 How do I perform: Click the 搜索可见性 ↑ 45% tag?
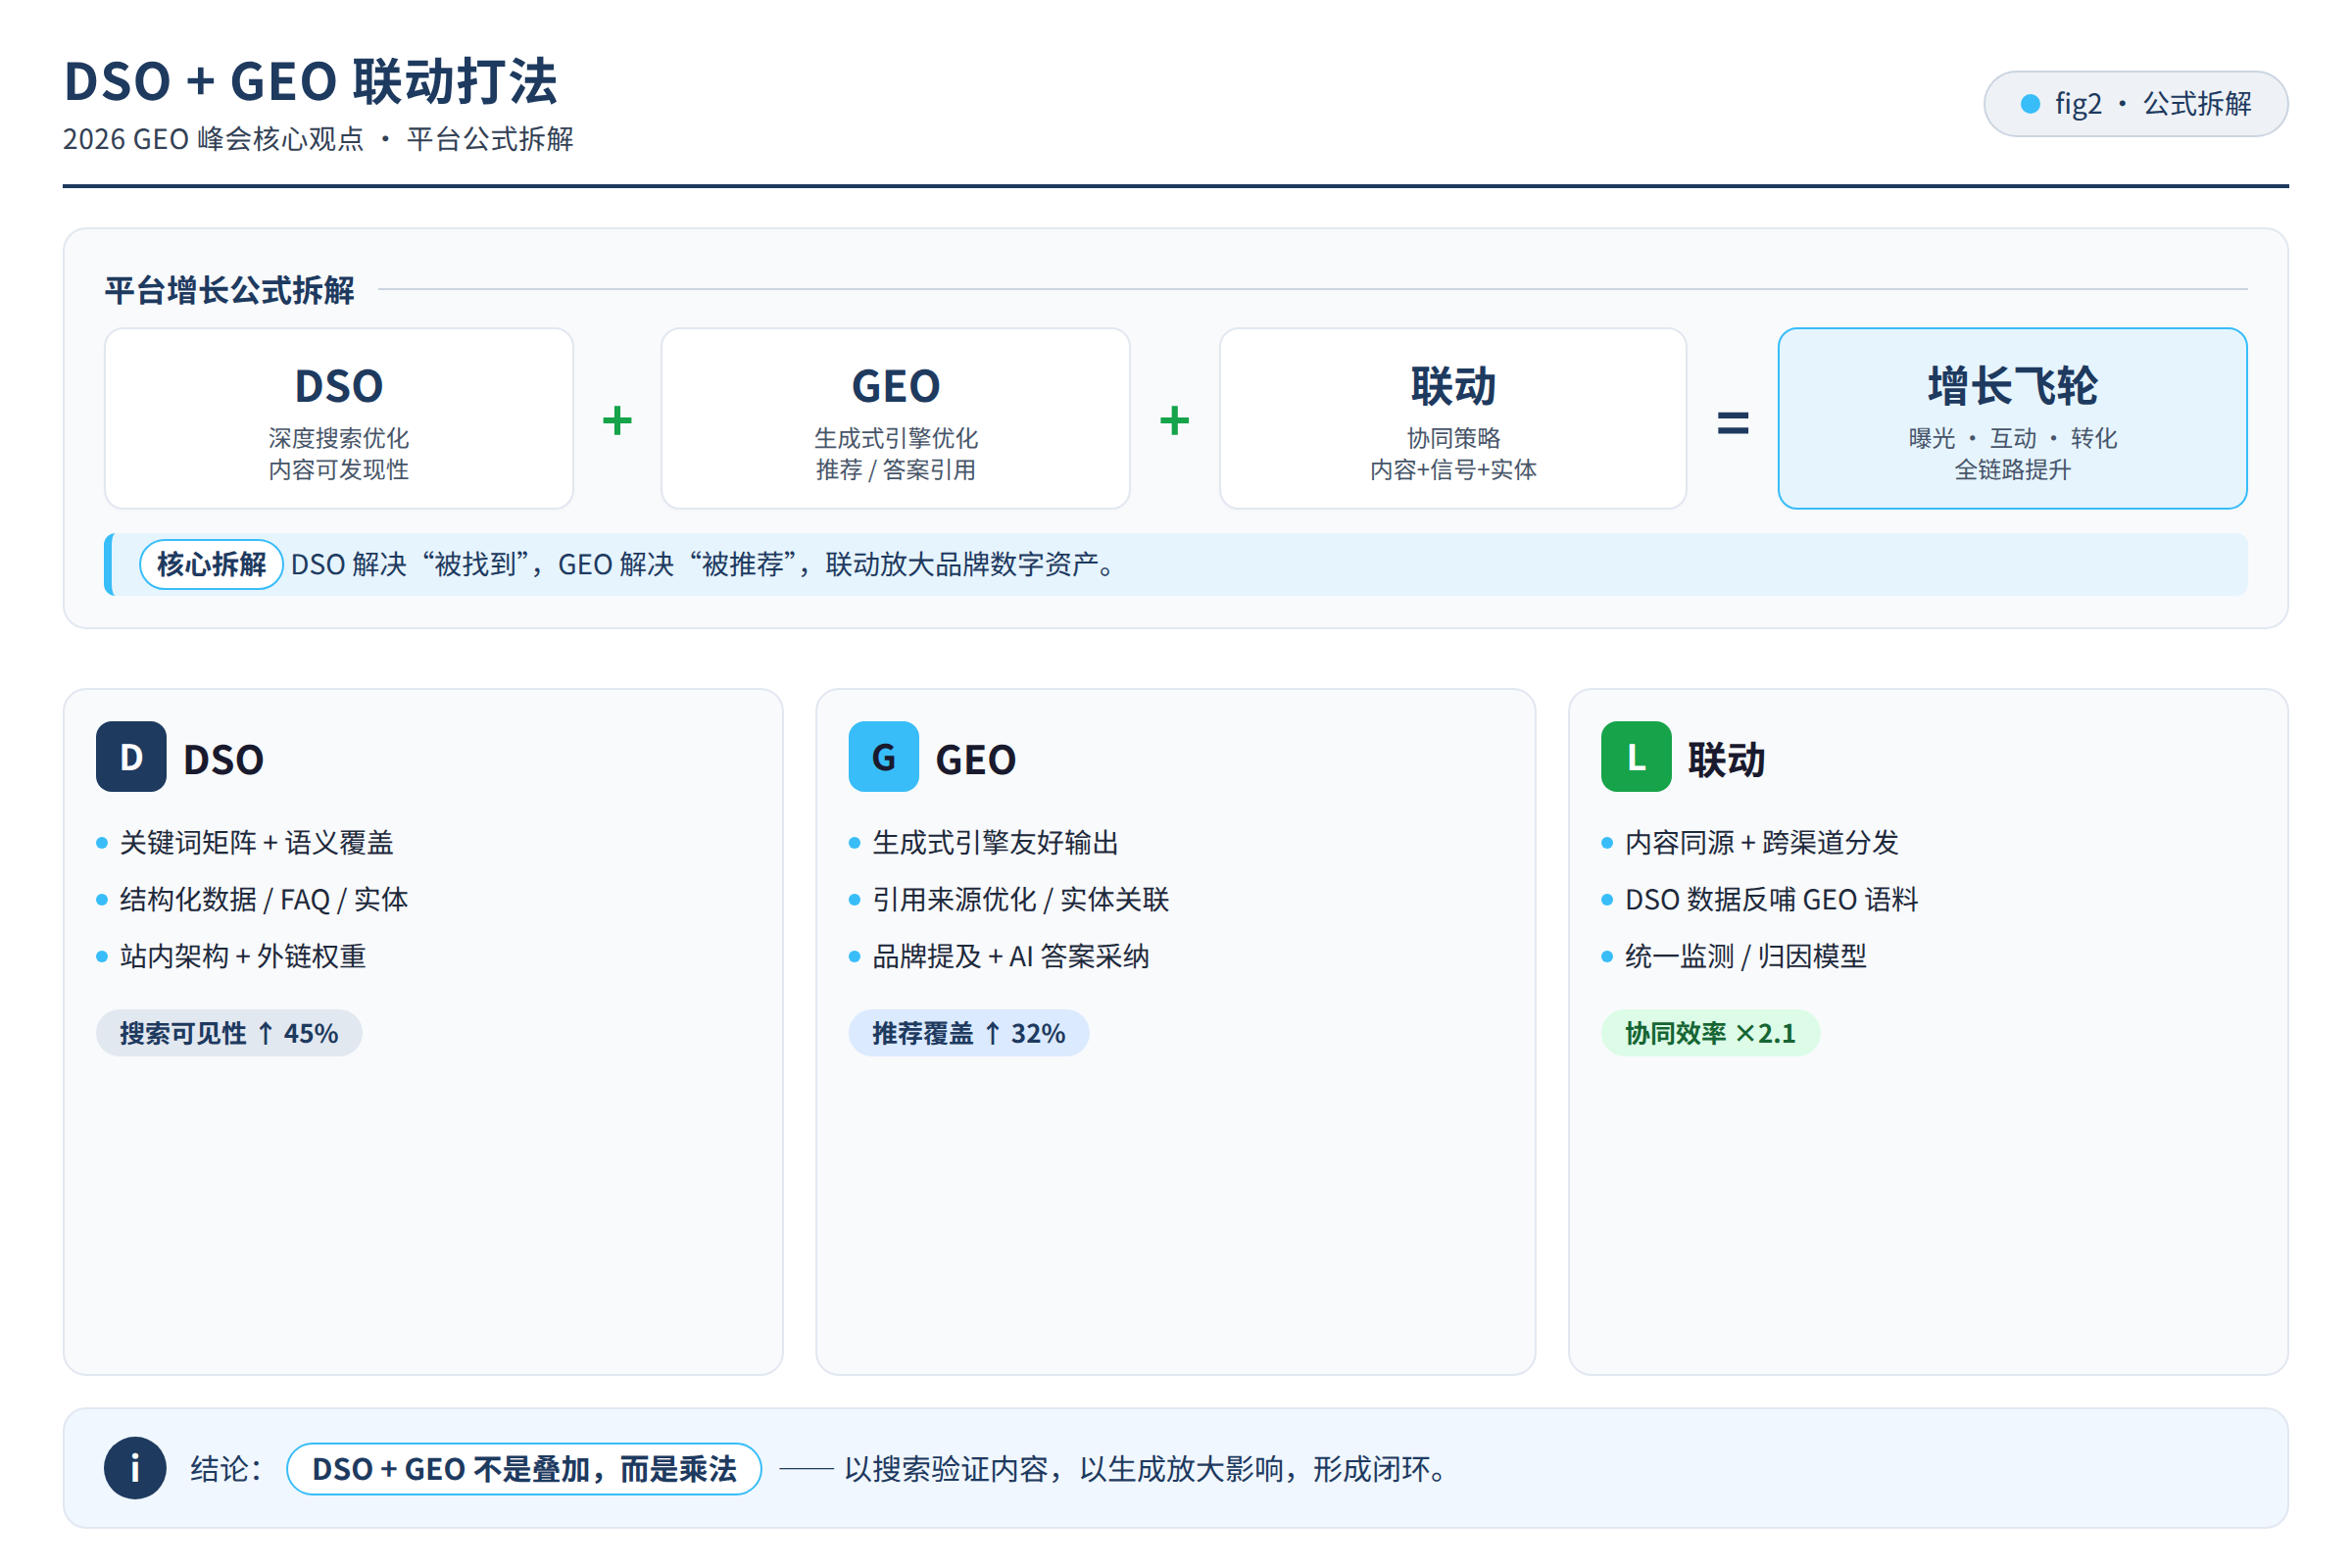229,1033
